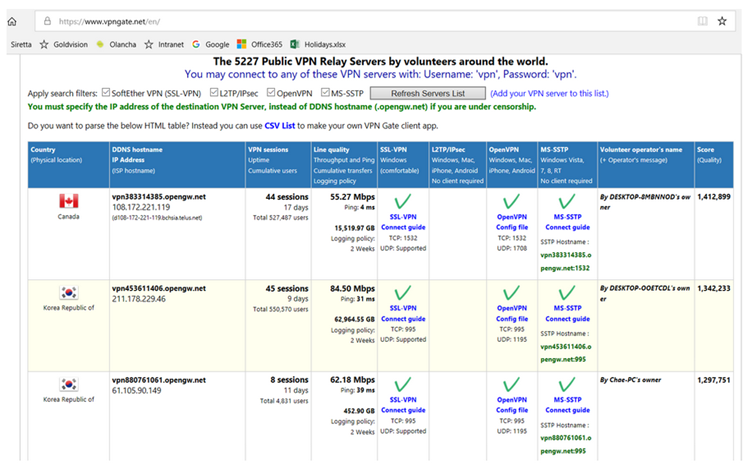Viewport: 752px width, 465px height.
Task: Toggle the SoftEther VPN (SSL-VPN) filter checkbox
Action: click(x=106, y=93)
